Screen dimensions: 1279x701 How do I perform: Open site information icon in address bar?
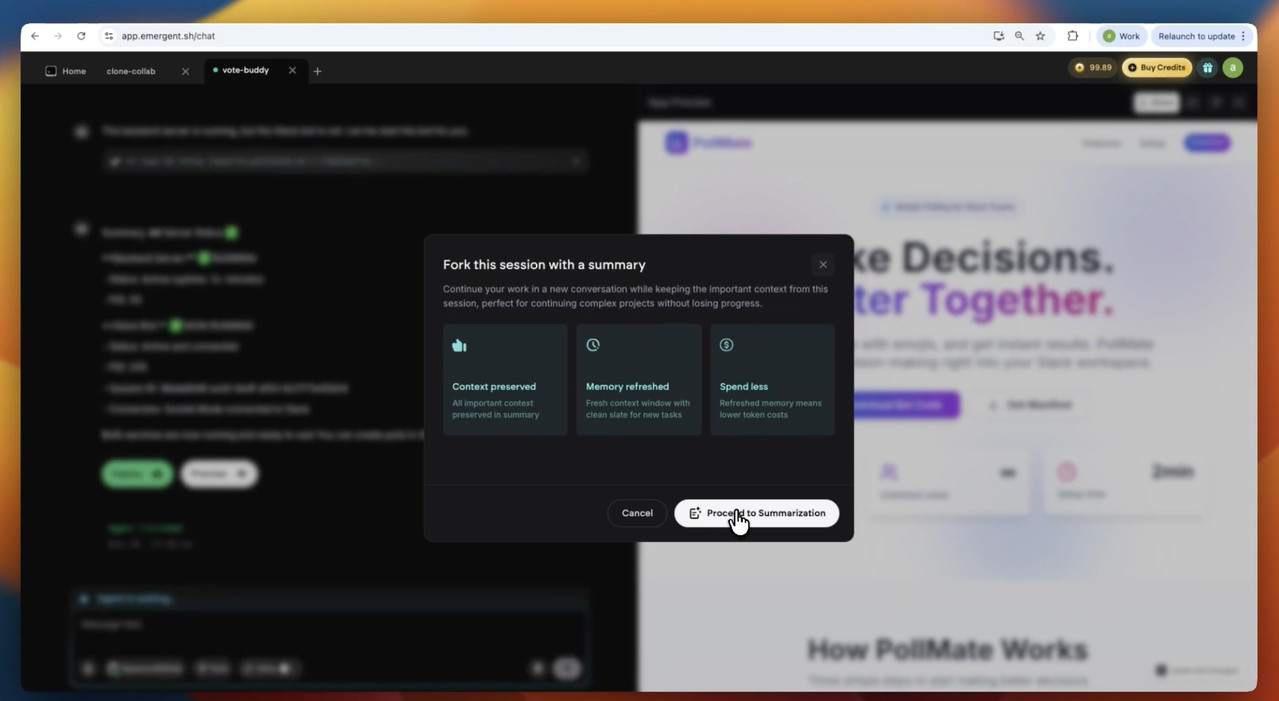click(x=109, y=36)
